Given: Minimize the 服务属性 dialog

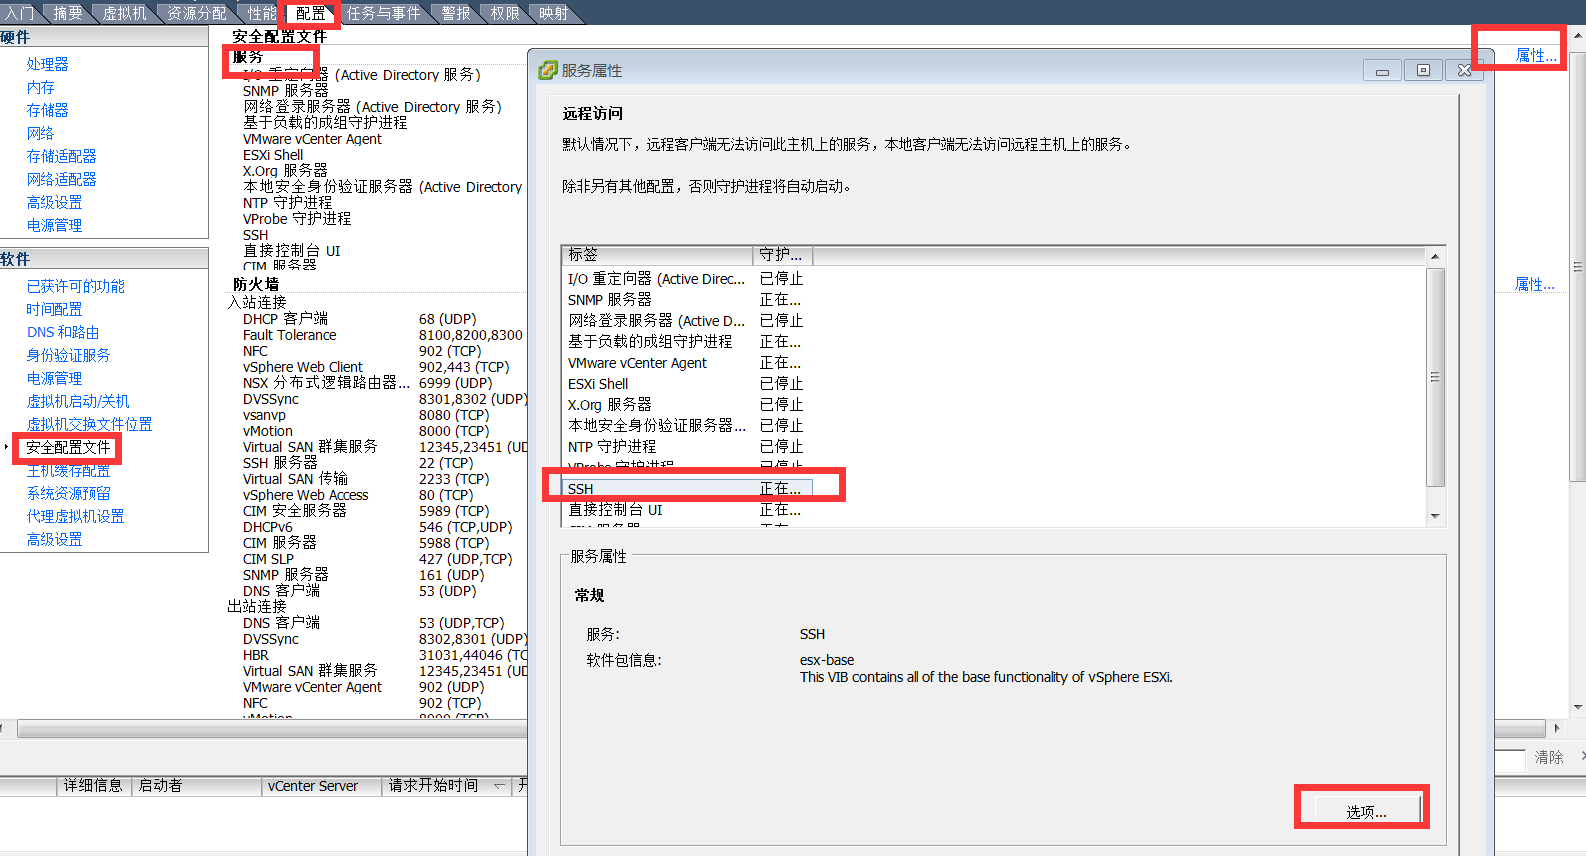Looking at the screenshot, I should 1381,70.
